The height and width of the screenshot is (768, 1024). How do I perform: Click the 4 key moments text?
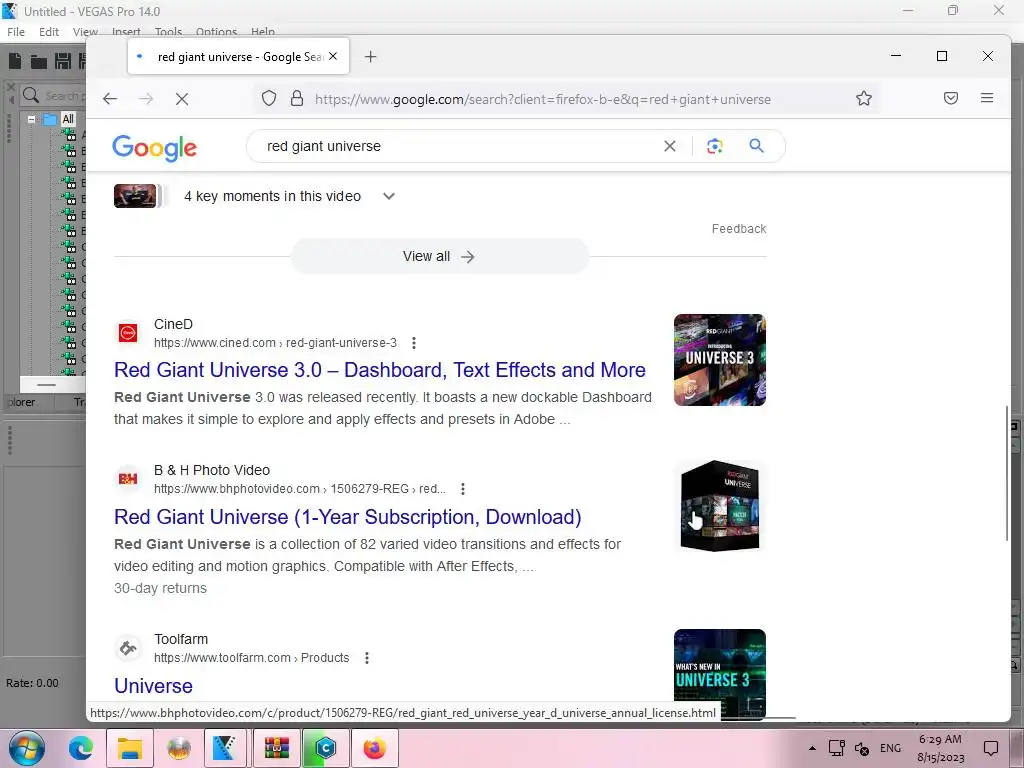(x=272, y=197)
